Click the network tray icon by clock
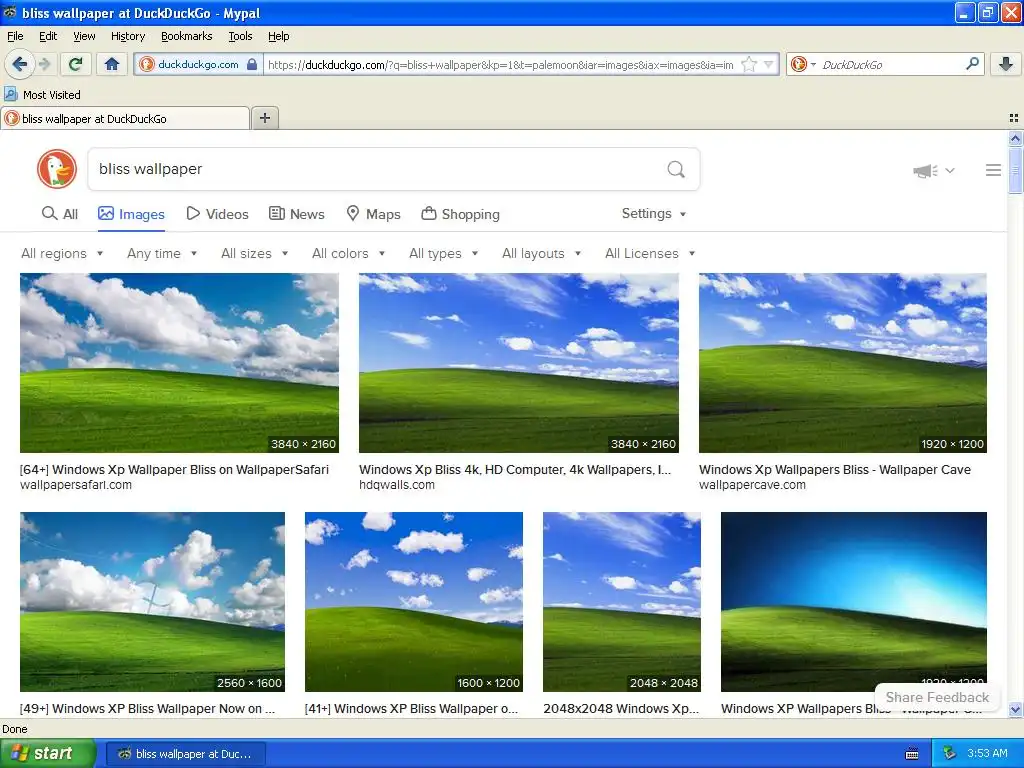 click(949, 753)
